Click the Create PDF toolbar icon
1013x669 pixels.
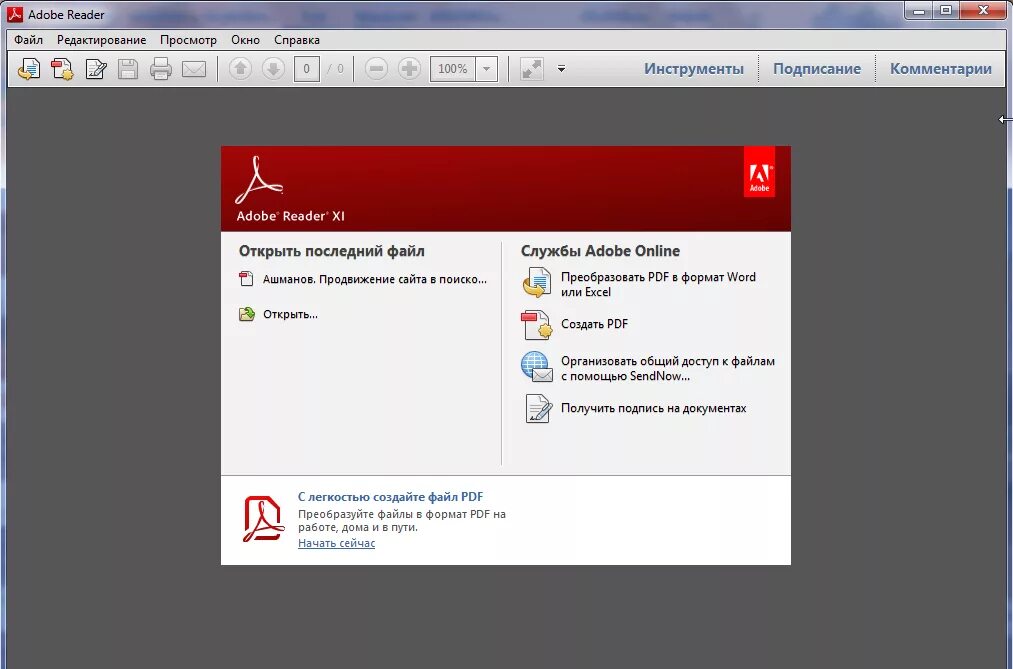tap(63, 68)
